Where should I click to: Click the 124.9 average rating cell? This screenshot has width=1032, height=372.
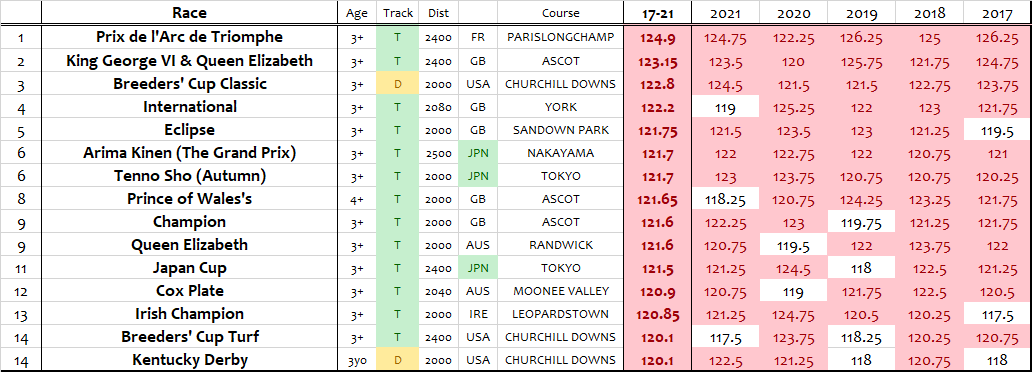point(658,38)
